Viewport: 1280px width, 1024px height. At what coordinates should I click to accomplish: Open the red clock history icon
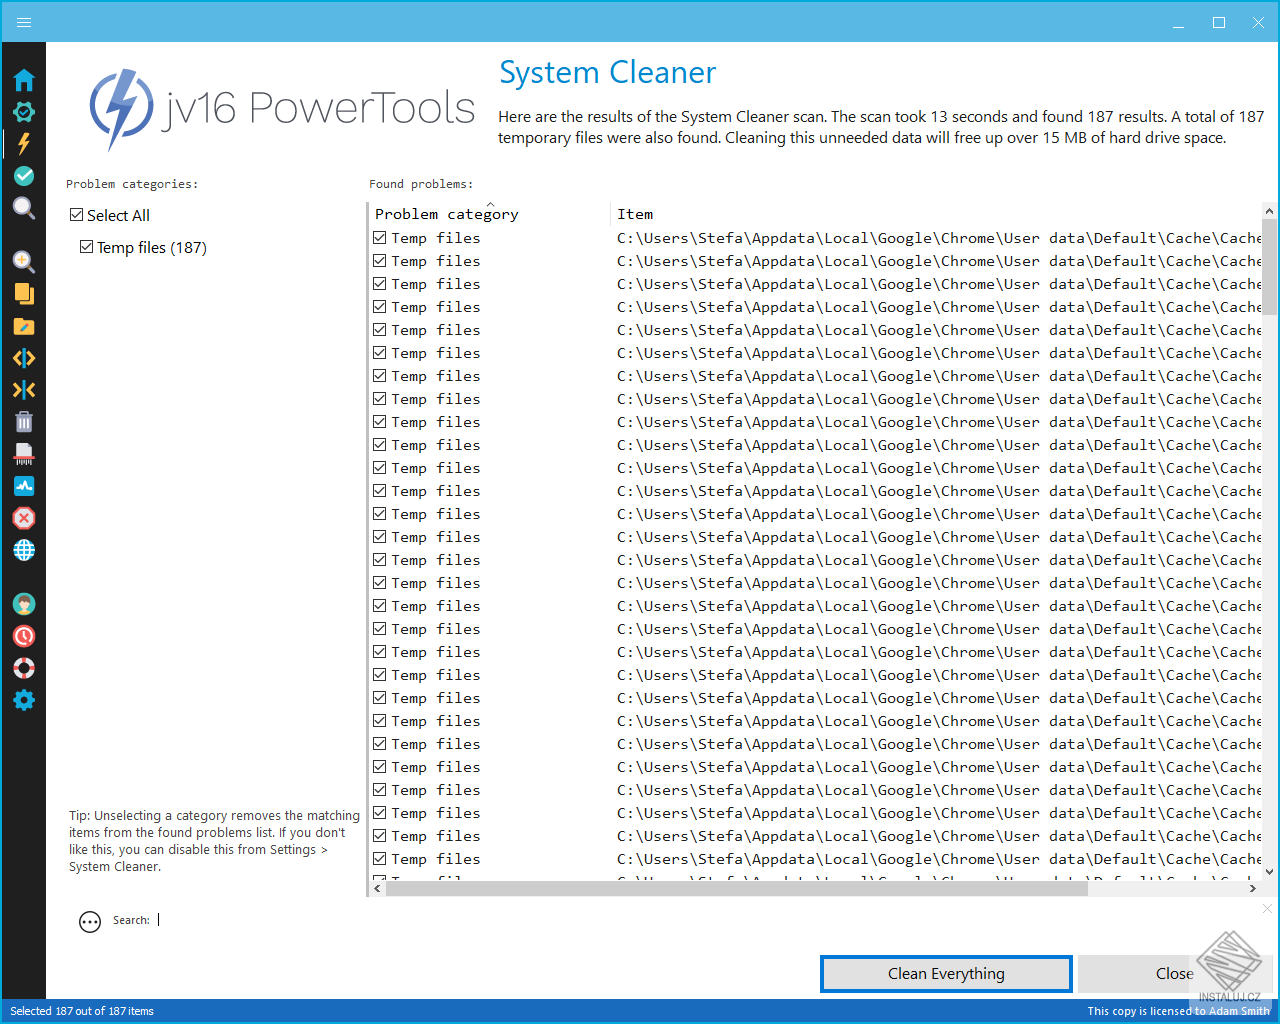tap(24, 636)
